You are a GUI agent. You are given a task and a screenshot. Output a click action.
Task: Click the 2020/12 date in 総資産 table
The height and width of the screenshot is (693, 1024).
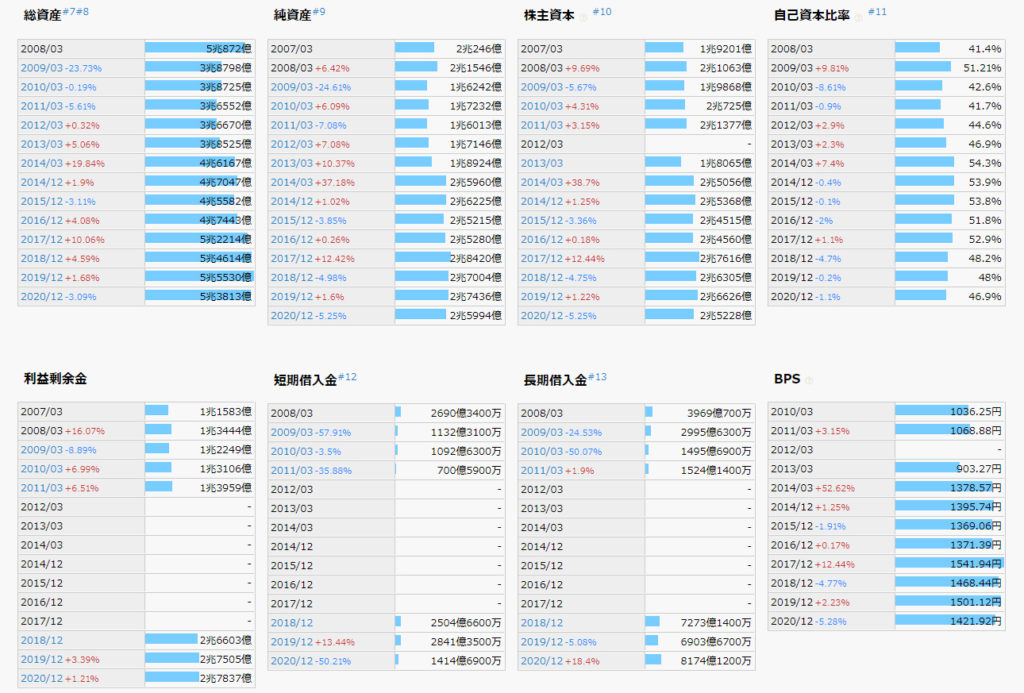[41, 297]
